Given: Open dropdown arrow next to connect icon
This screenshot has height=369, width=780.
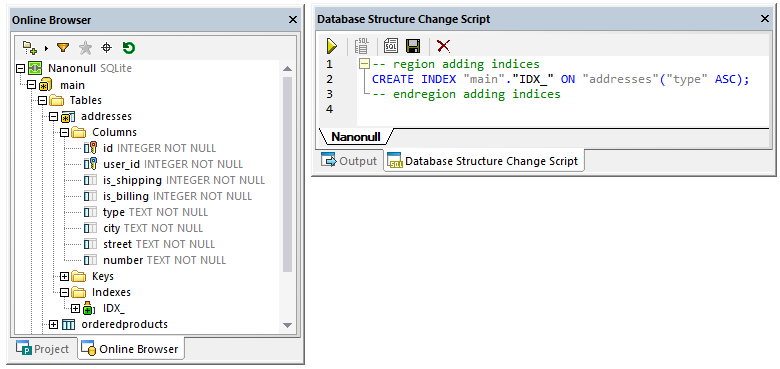Looking at the screenshot, I should 47,48.
